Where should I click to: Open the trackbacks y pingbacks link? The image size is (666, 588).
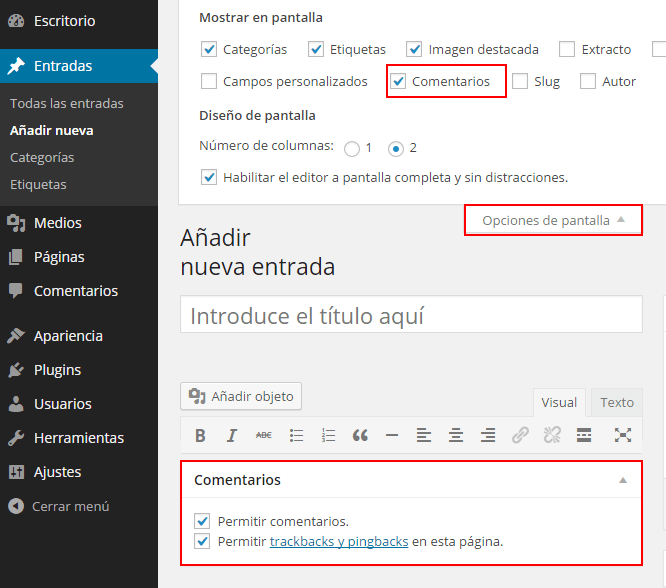click(x=339, y=542)
